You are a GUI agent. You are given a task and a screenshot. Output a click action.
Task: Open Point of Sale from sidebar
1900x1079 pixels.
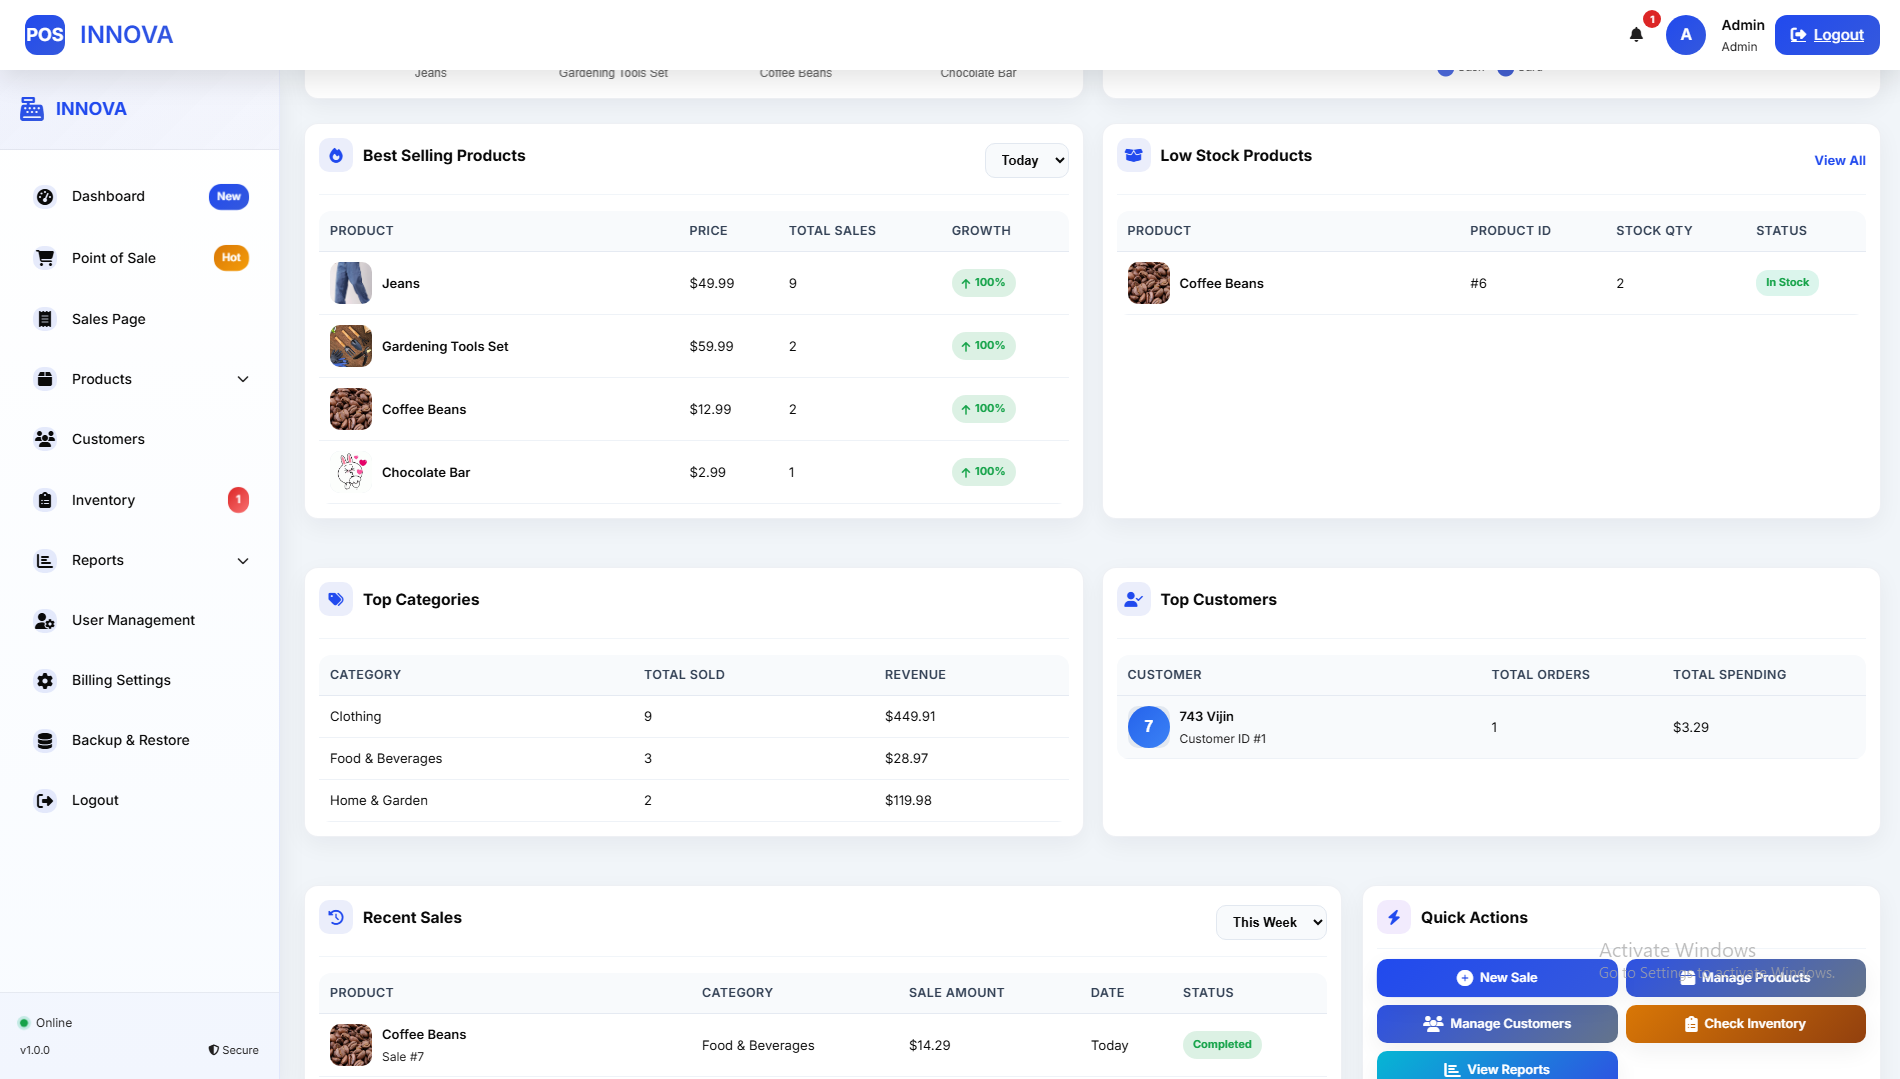[x=114, y=258]
